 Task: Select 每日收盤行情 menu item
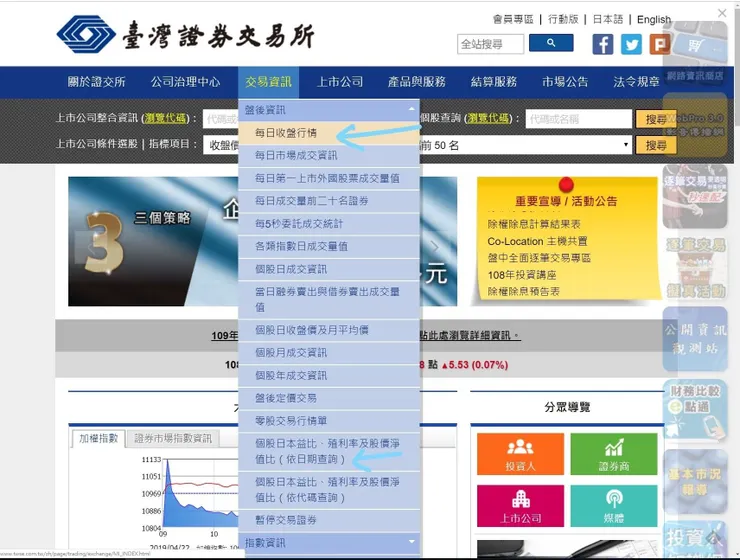[329, 133]
